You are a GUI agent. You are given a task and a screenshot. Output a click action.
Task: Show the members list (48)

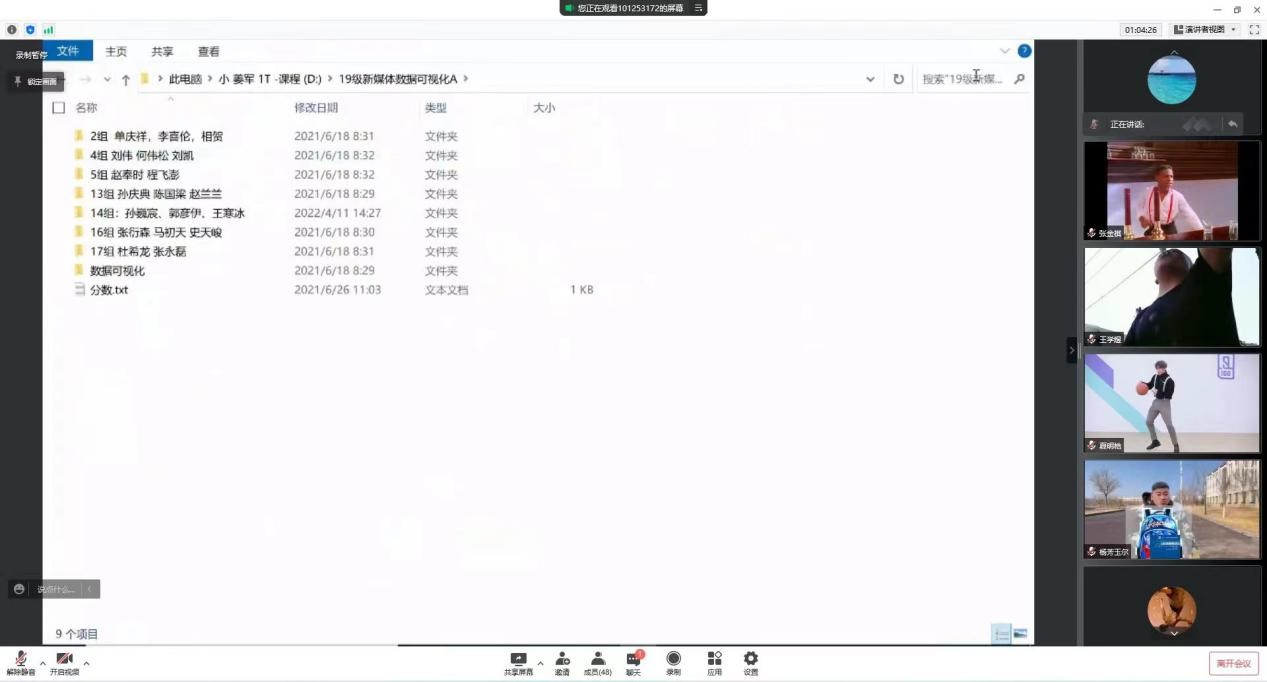coord(598,663)
